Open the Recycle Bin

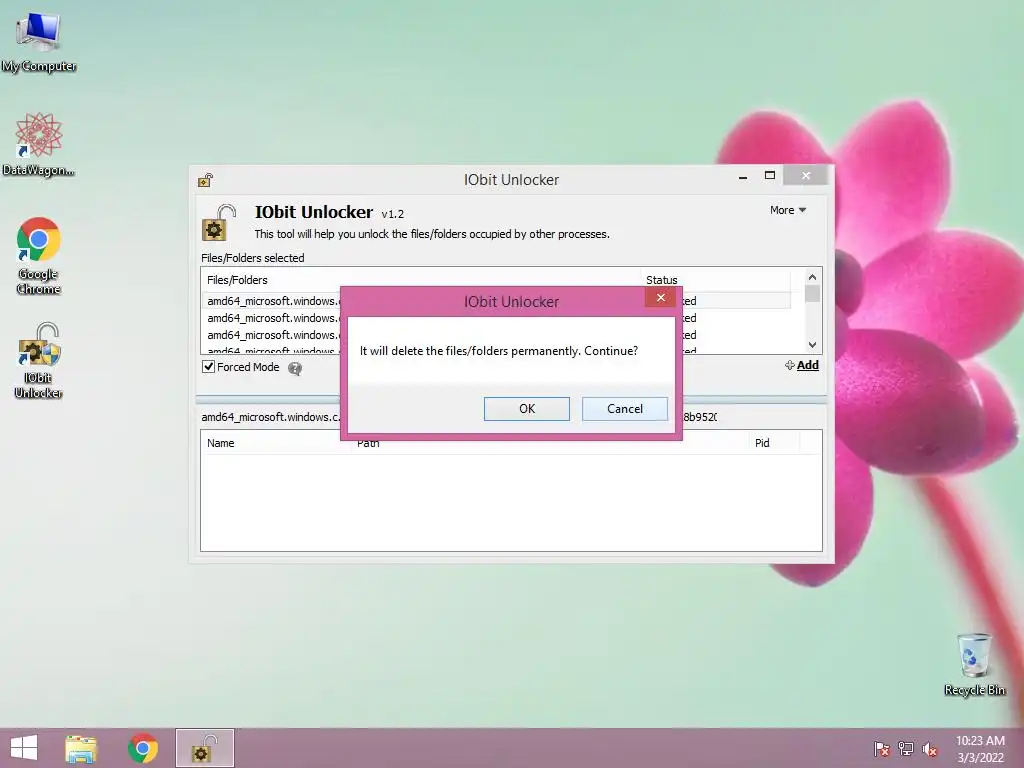click(x=974, y=664)
